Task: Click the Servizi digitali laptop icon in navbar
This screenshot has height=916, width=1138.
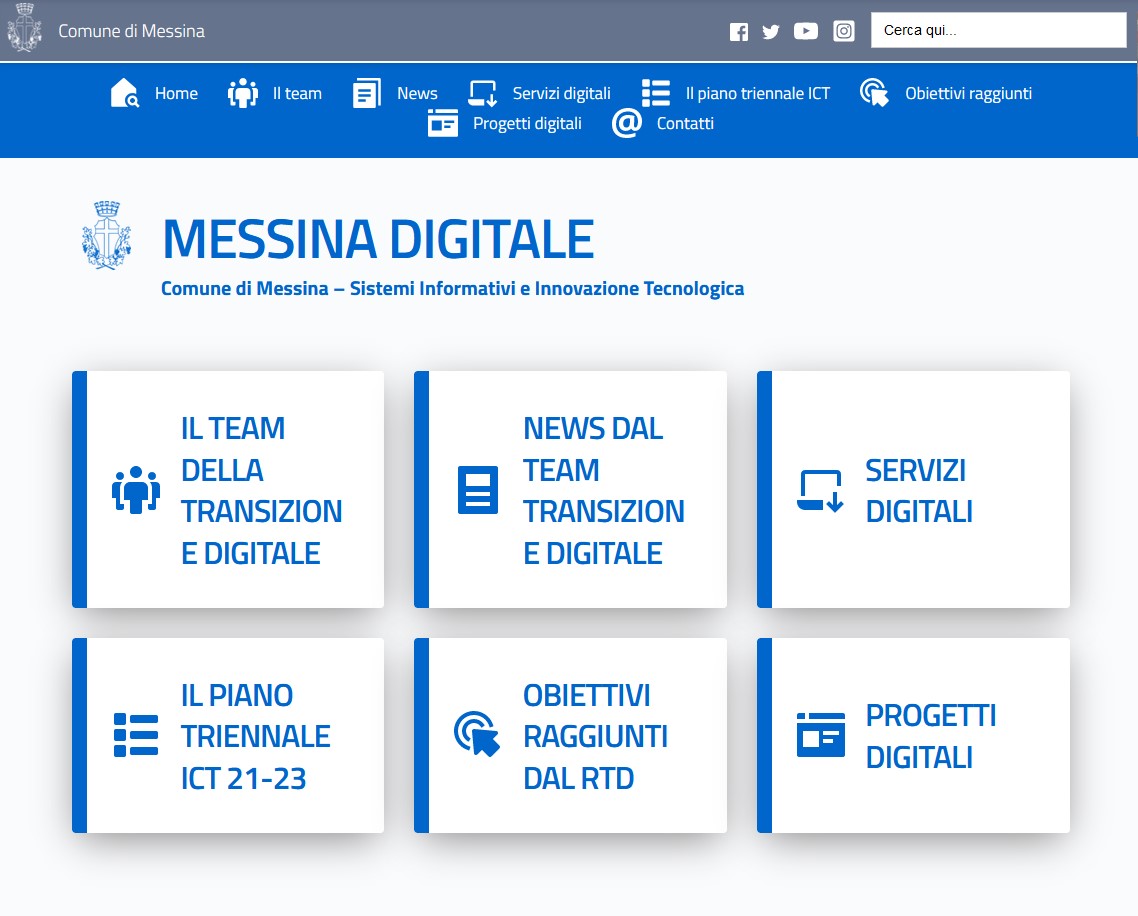Action: coord(483,94)
